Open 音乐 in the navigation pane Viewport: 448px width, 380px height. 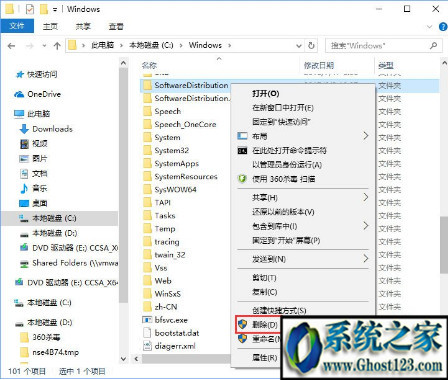click(40, 188)
